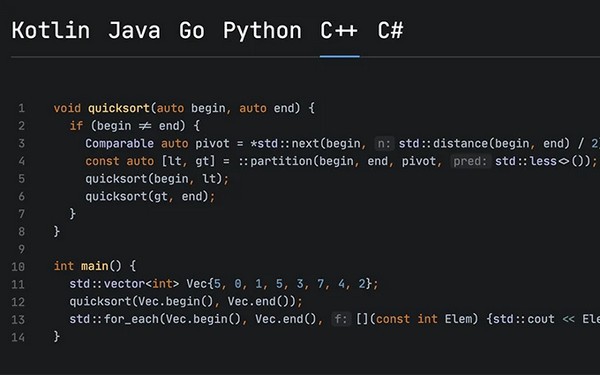Click the 'f:' parameter hint on line 13
Image resolution: width=600 pixels, height=375 pixels.
point(341,319)
